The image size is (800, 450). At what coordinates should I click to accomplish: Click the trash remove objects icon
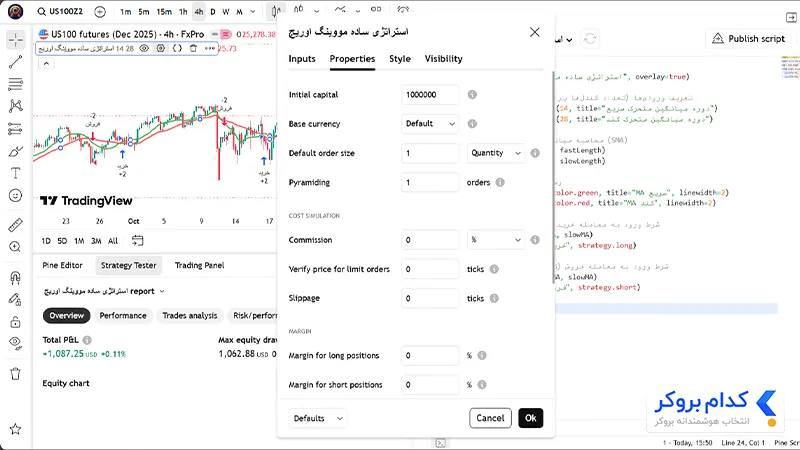[15, 374]
